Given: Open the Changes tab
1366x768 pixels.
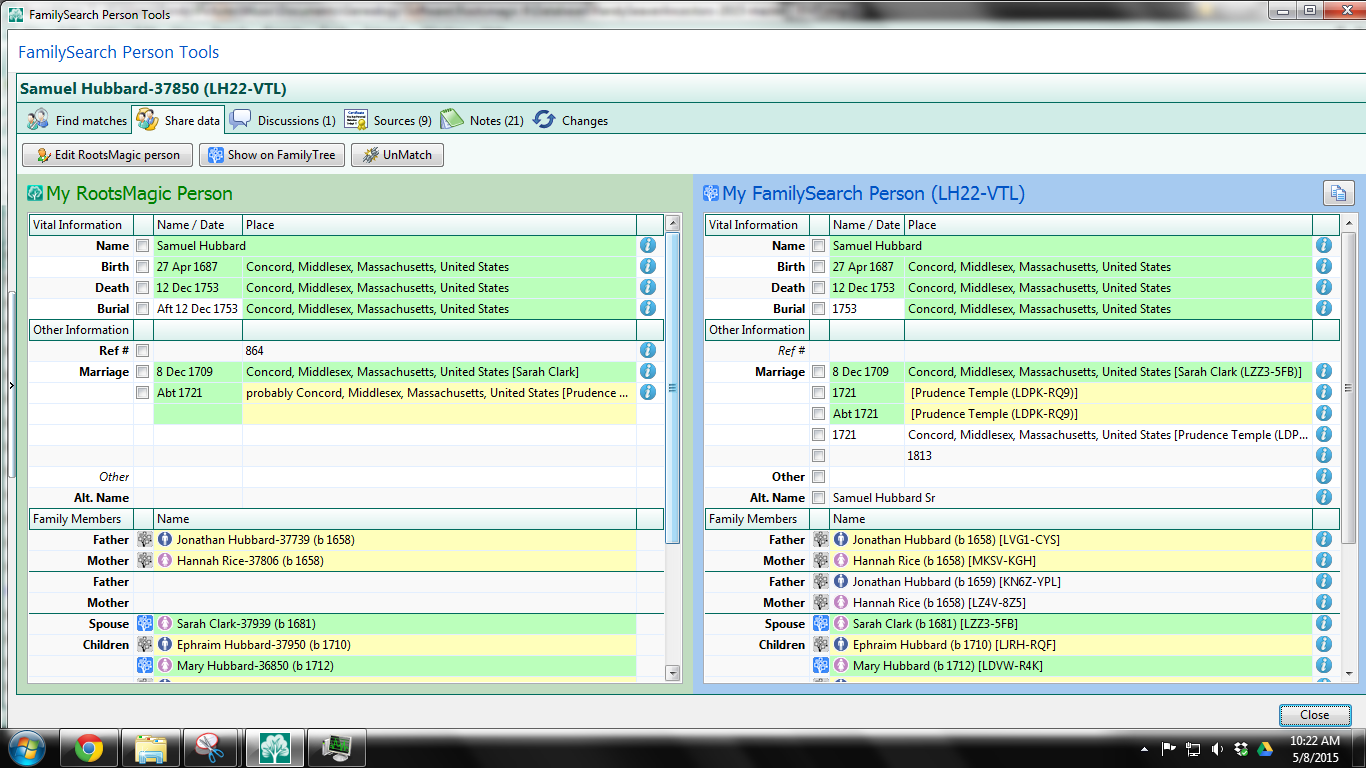Looking at the screenshot, I should (x=571, y=120).
